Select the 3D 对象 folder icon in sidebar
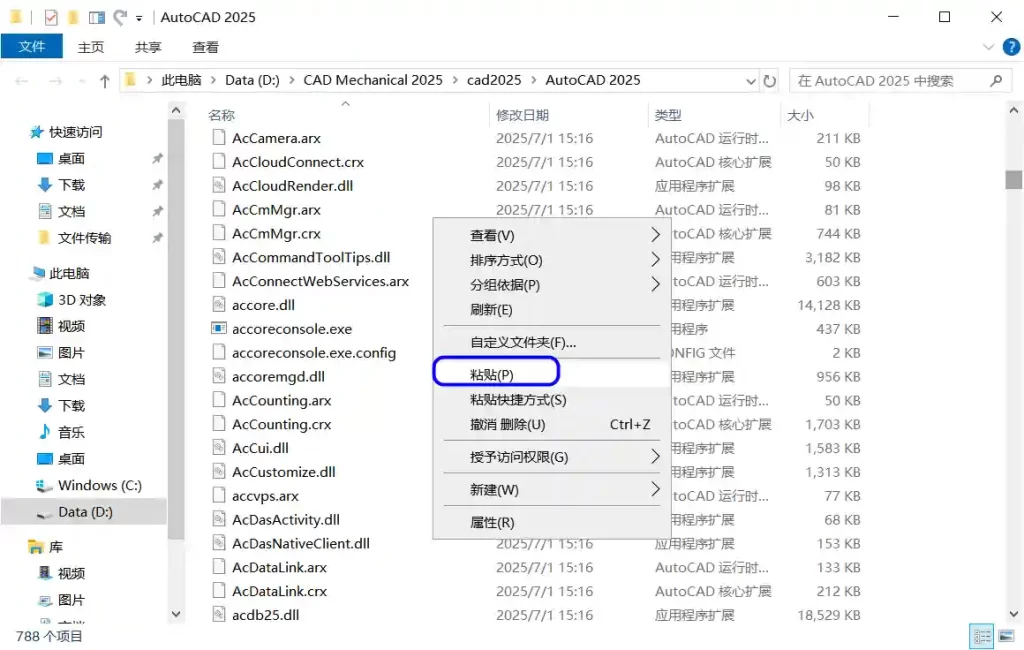The width and height of the screenshot is (1024, 650). (x=45, y=300)
